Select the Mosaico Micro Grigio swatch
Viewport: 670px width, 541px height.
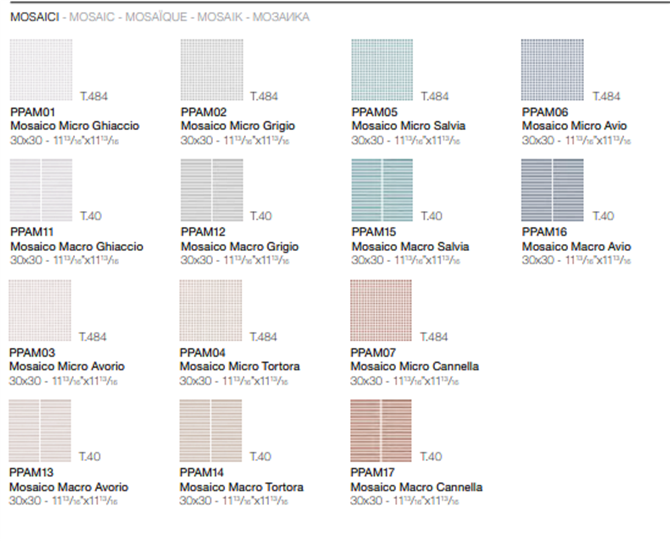[211, 71]
